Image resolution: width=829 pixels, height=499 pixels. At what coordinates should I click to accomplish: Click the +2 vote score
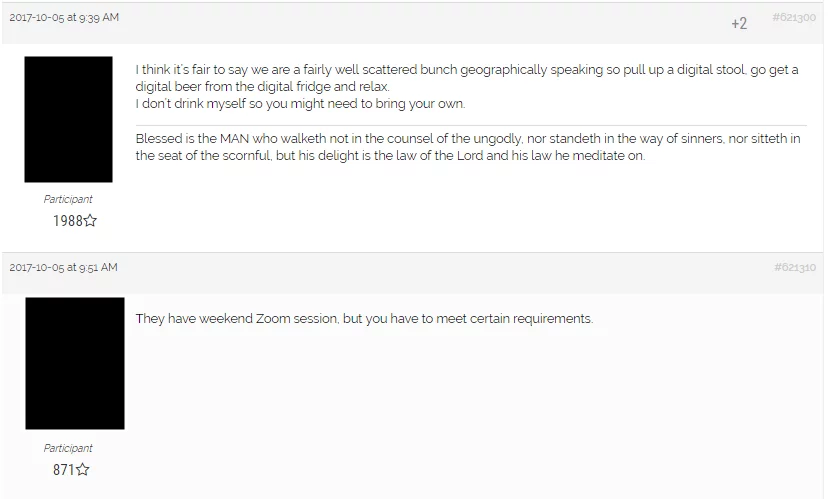pyautogui.click(x=739, y=23)
